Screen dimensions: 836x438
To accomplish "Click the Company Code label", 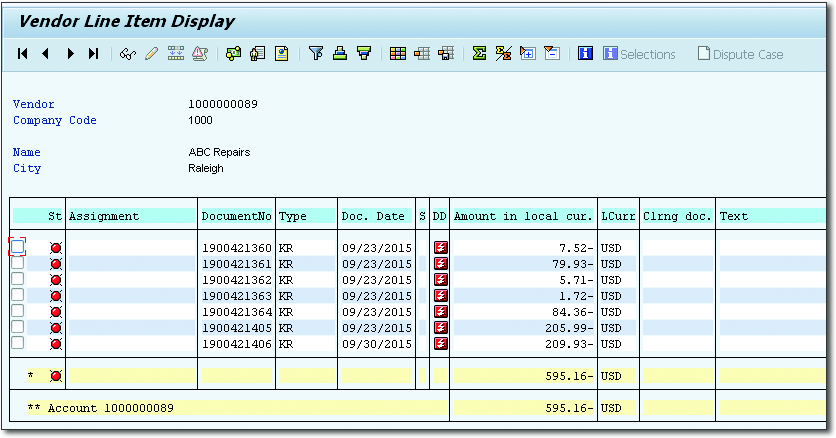I will [55, 120].
